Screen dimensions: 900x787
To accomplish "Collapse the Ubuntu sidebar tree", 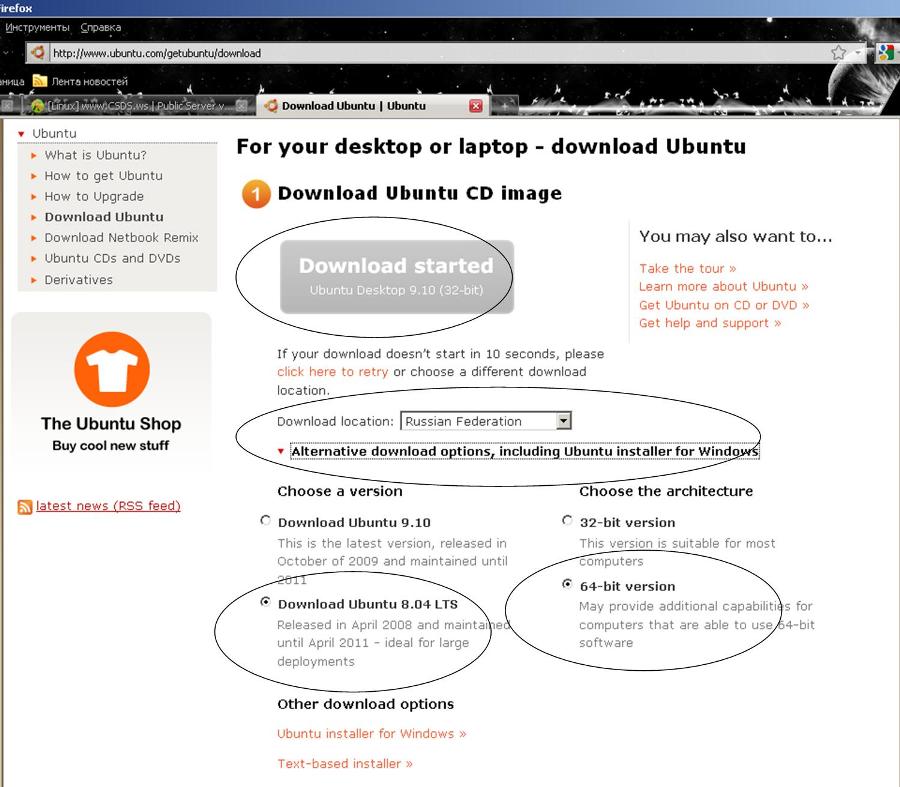I will pos(21,134).
